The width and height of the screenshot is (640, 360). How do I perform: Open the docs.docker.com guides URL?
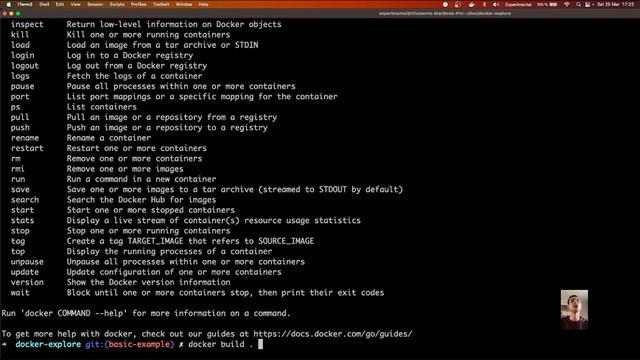(x=333, y=334)
